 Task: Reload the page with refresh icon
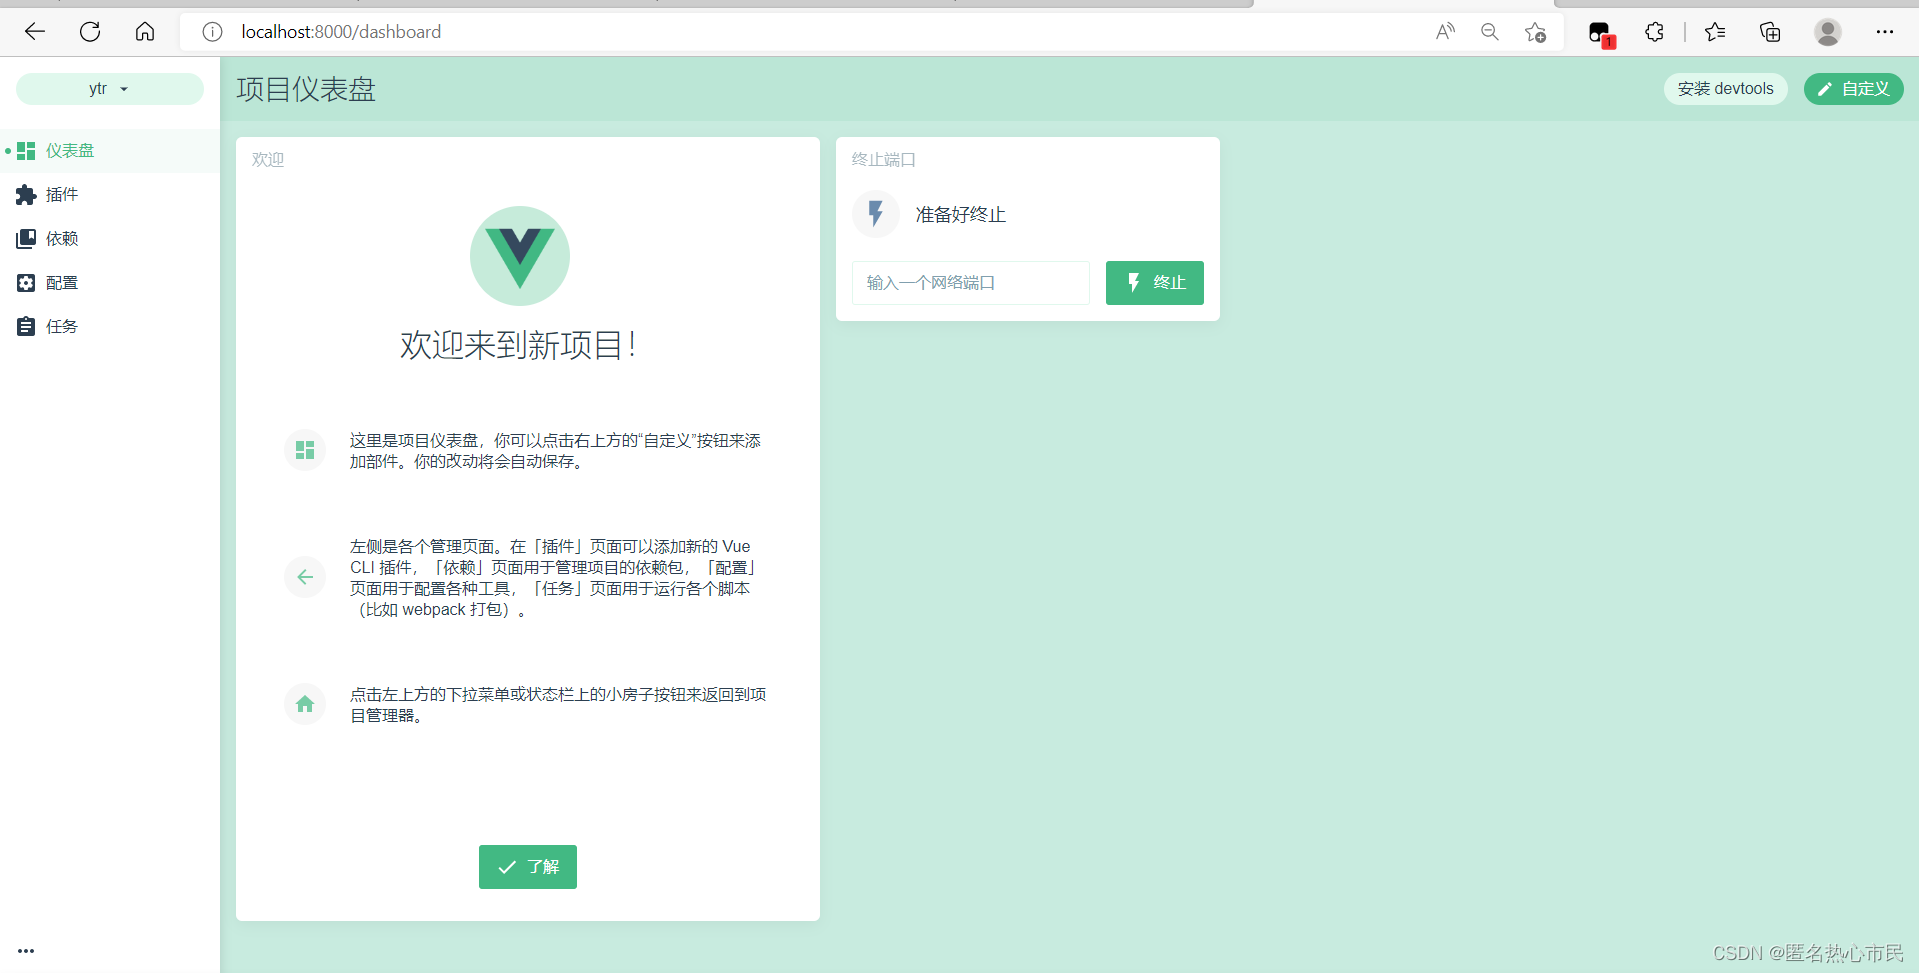90,32
